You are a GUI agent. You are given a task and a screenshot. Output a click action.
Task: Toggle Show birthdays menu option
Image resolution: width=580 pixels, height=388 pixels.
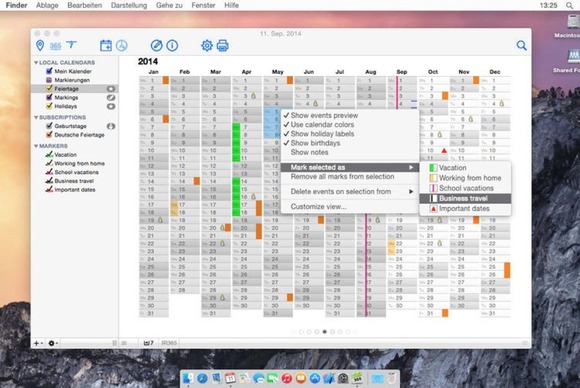[350, 143]
